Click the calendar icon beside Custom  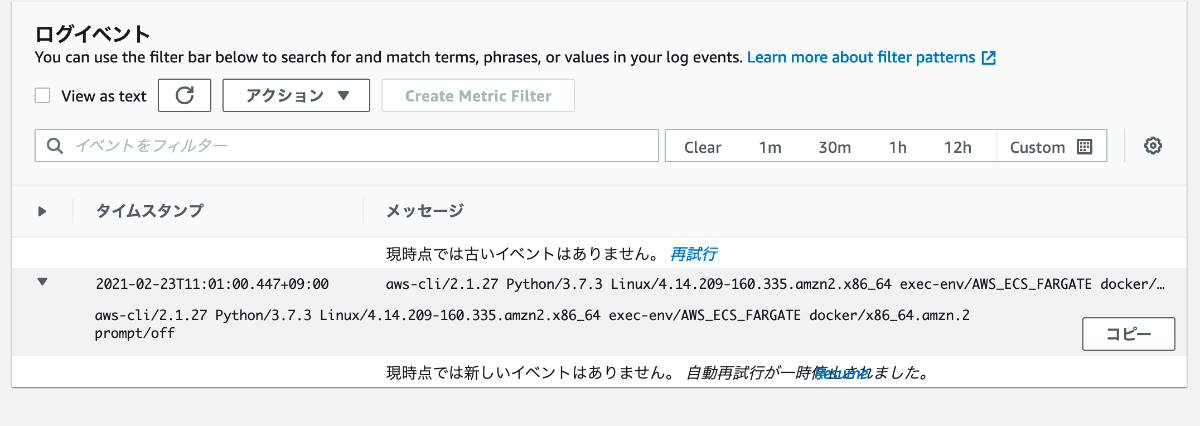(x=1084, y=147)
